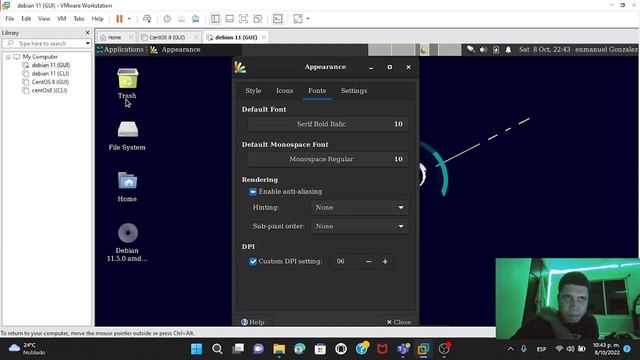Switch to the Style tab in Appearance
Viewport: 640px width, 360px height.
[x=253, y=91]
